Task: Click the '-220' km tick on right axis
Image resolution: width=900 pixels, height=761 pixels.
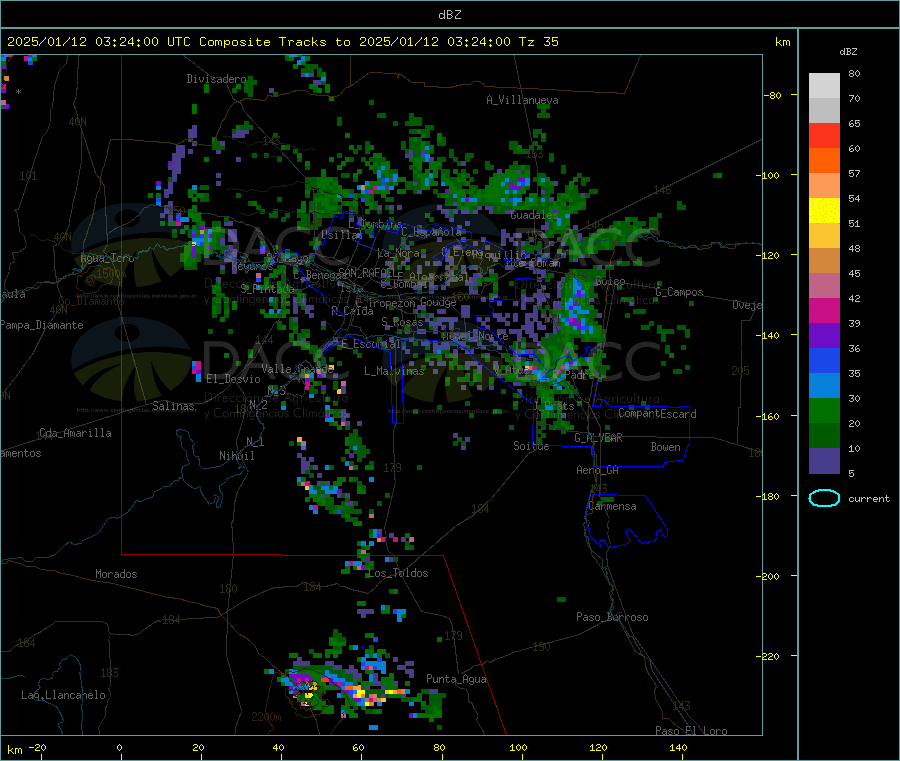Action: point(770,657)
